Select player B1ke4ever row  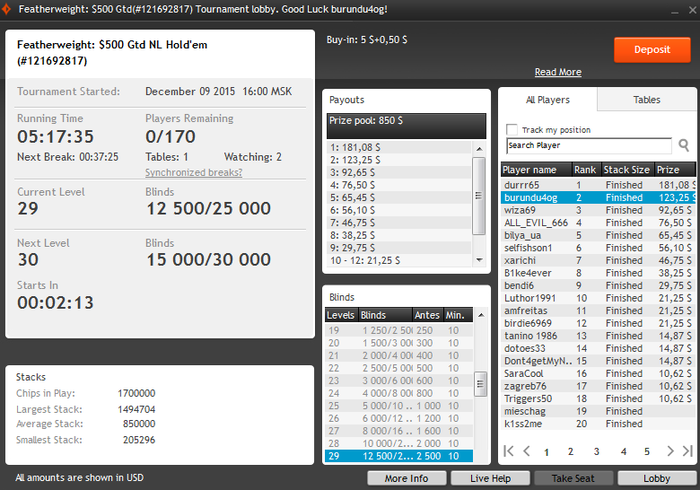598,273
